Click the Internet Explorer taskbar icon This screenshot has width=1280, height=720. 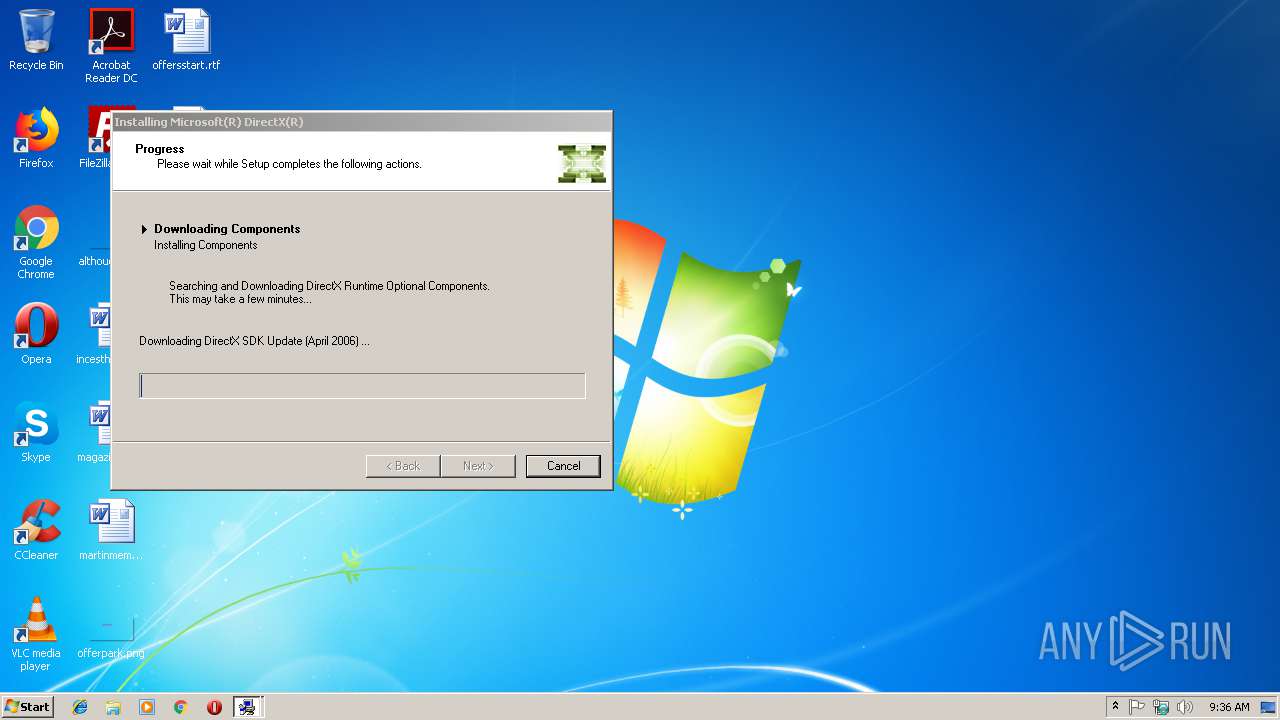pos(80,707)
